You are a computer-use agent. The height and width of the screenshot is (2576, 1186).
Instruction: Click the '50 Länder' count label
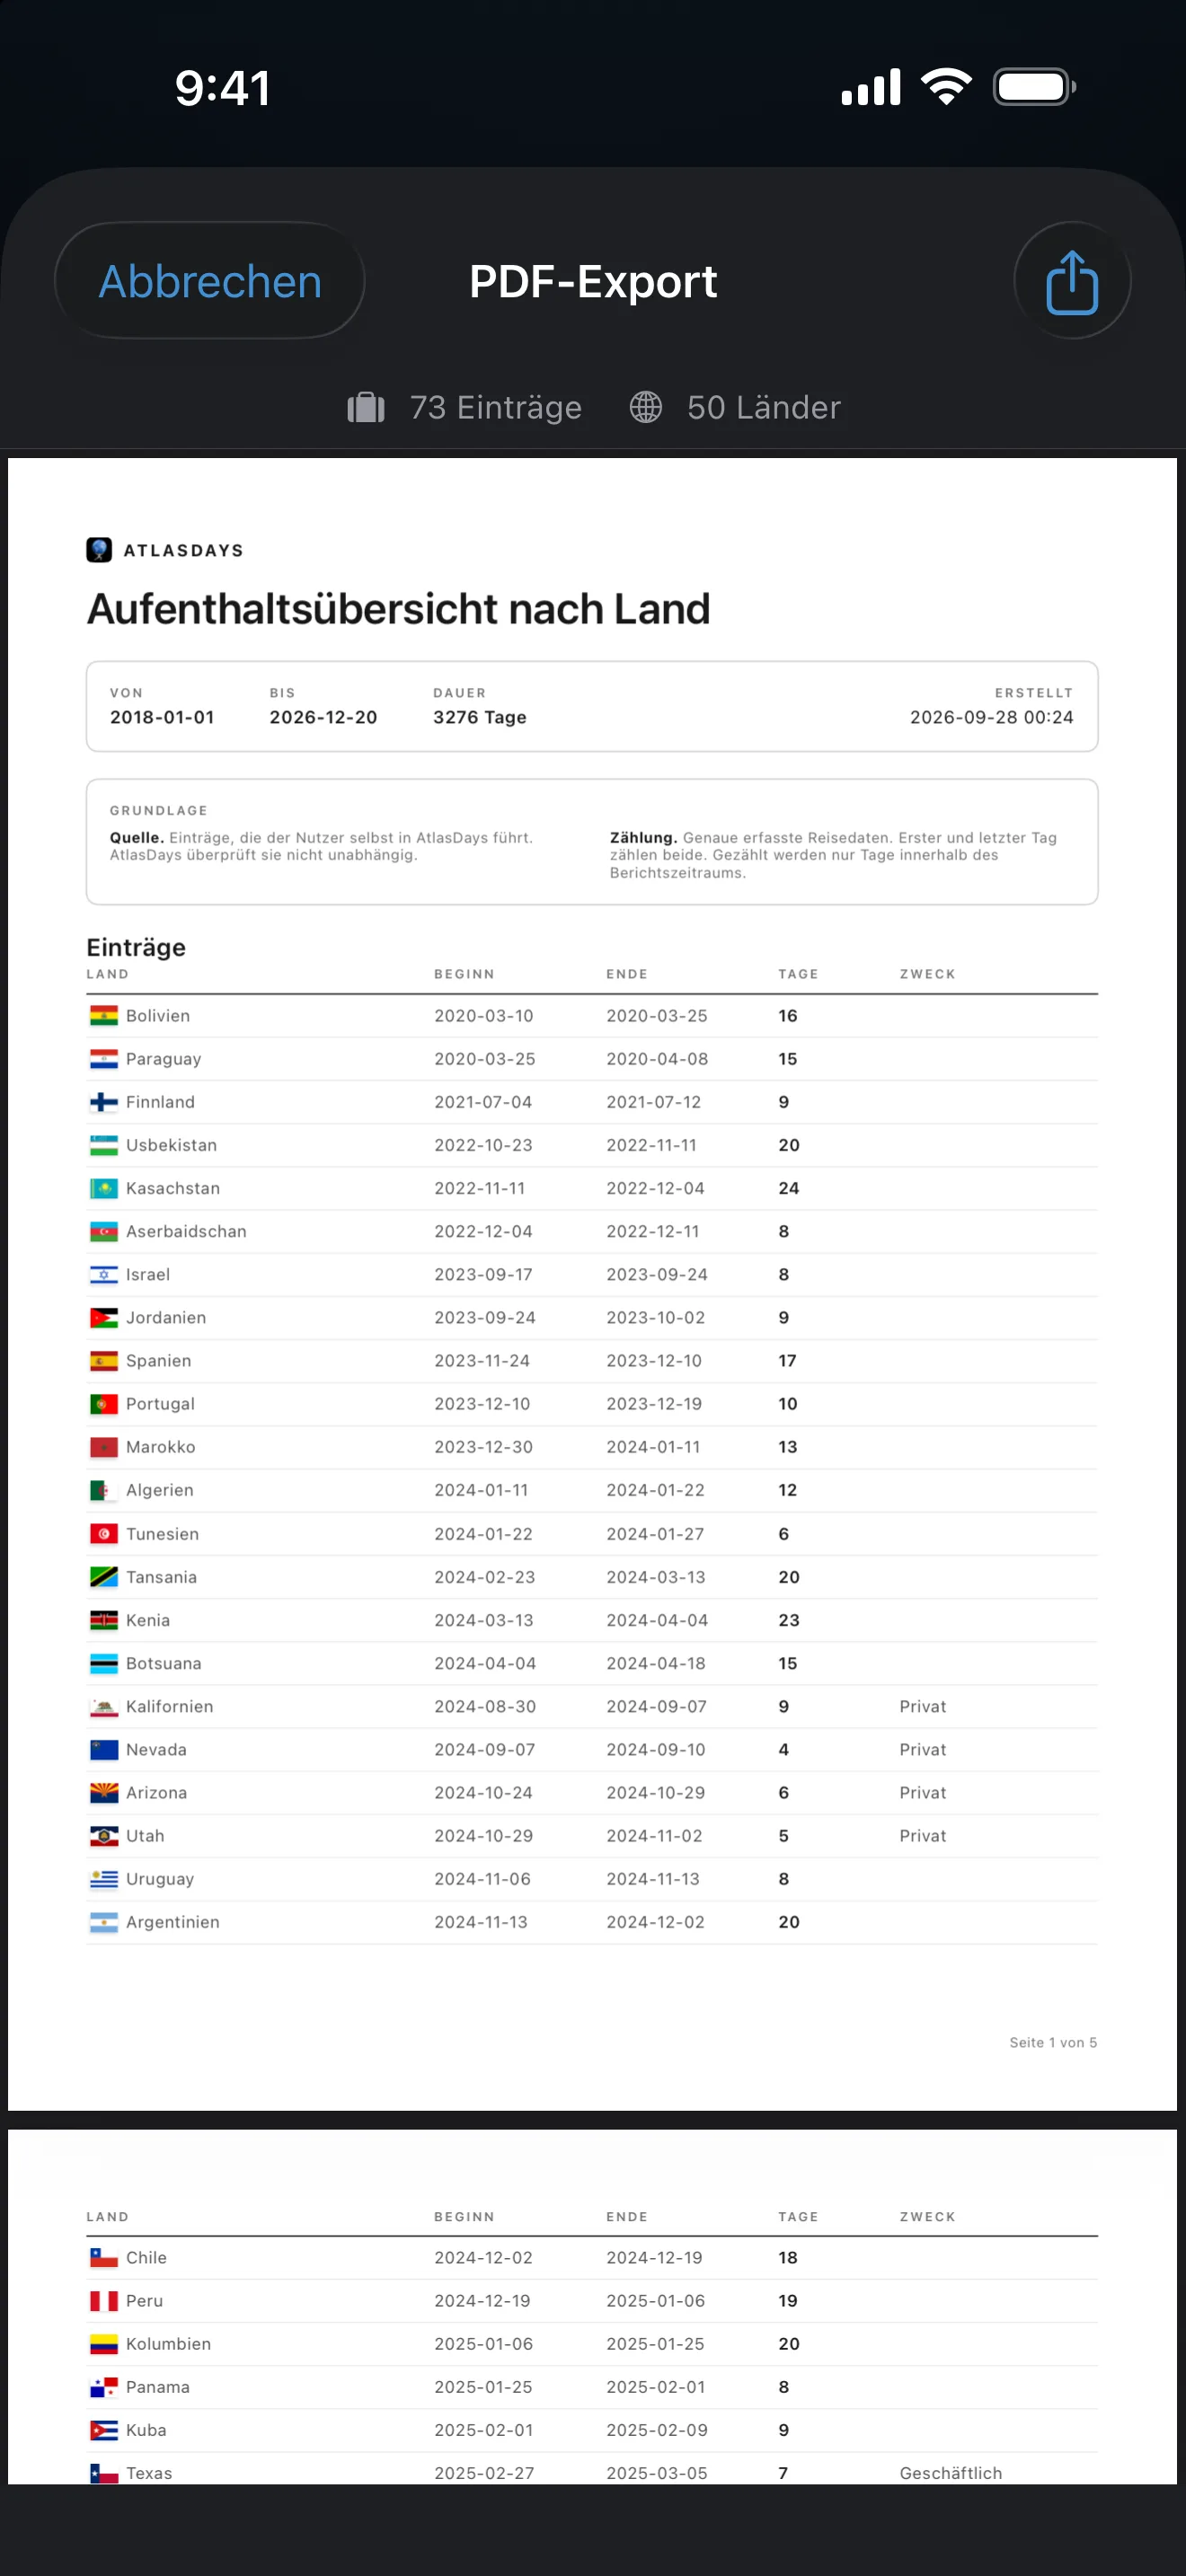pyautogui.click(x=764, y=408)
